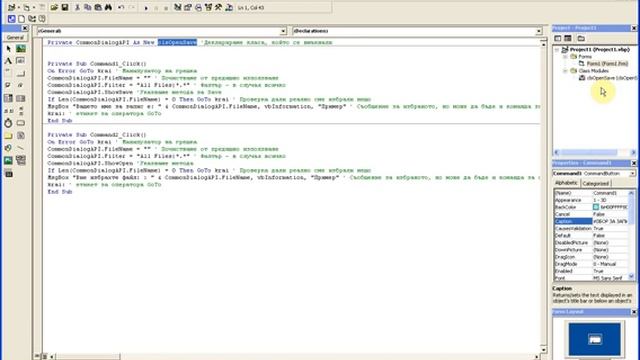
Task: Open the Form Layout Window toolbar icon
Action: tap(198, 7)
